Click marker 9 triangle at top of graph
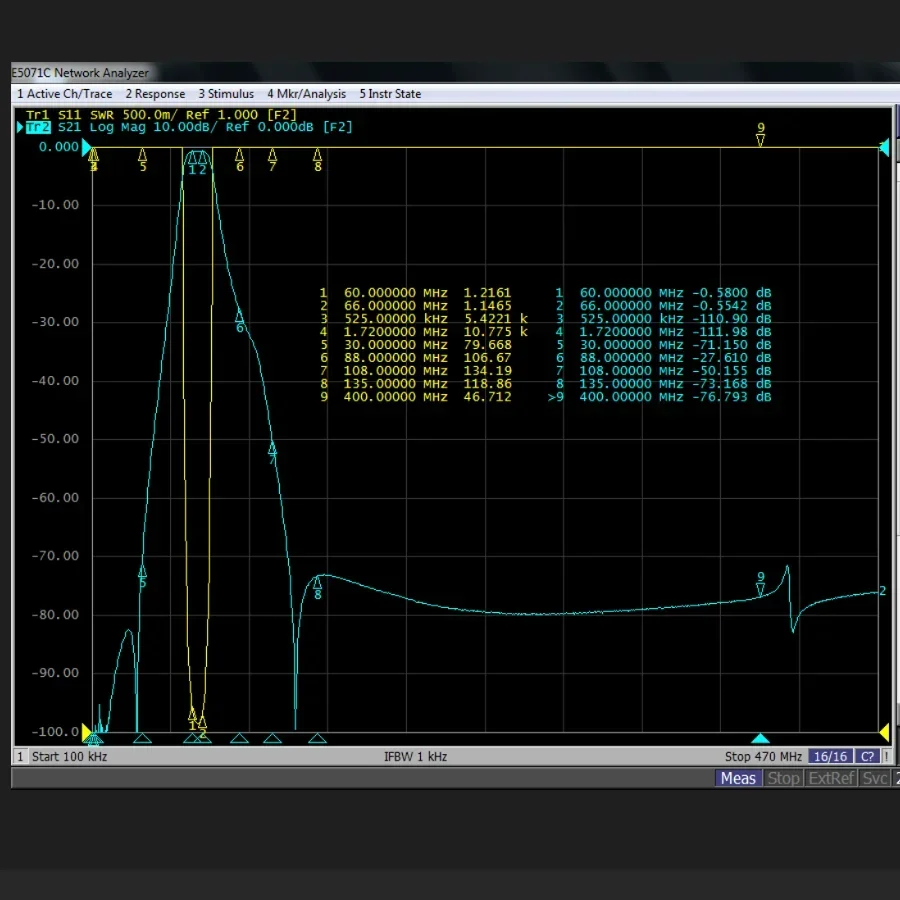This screenshot has width=900, height=900. [761, 139]
